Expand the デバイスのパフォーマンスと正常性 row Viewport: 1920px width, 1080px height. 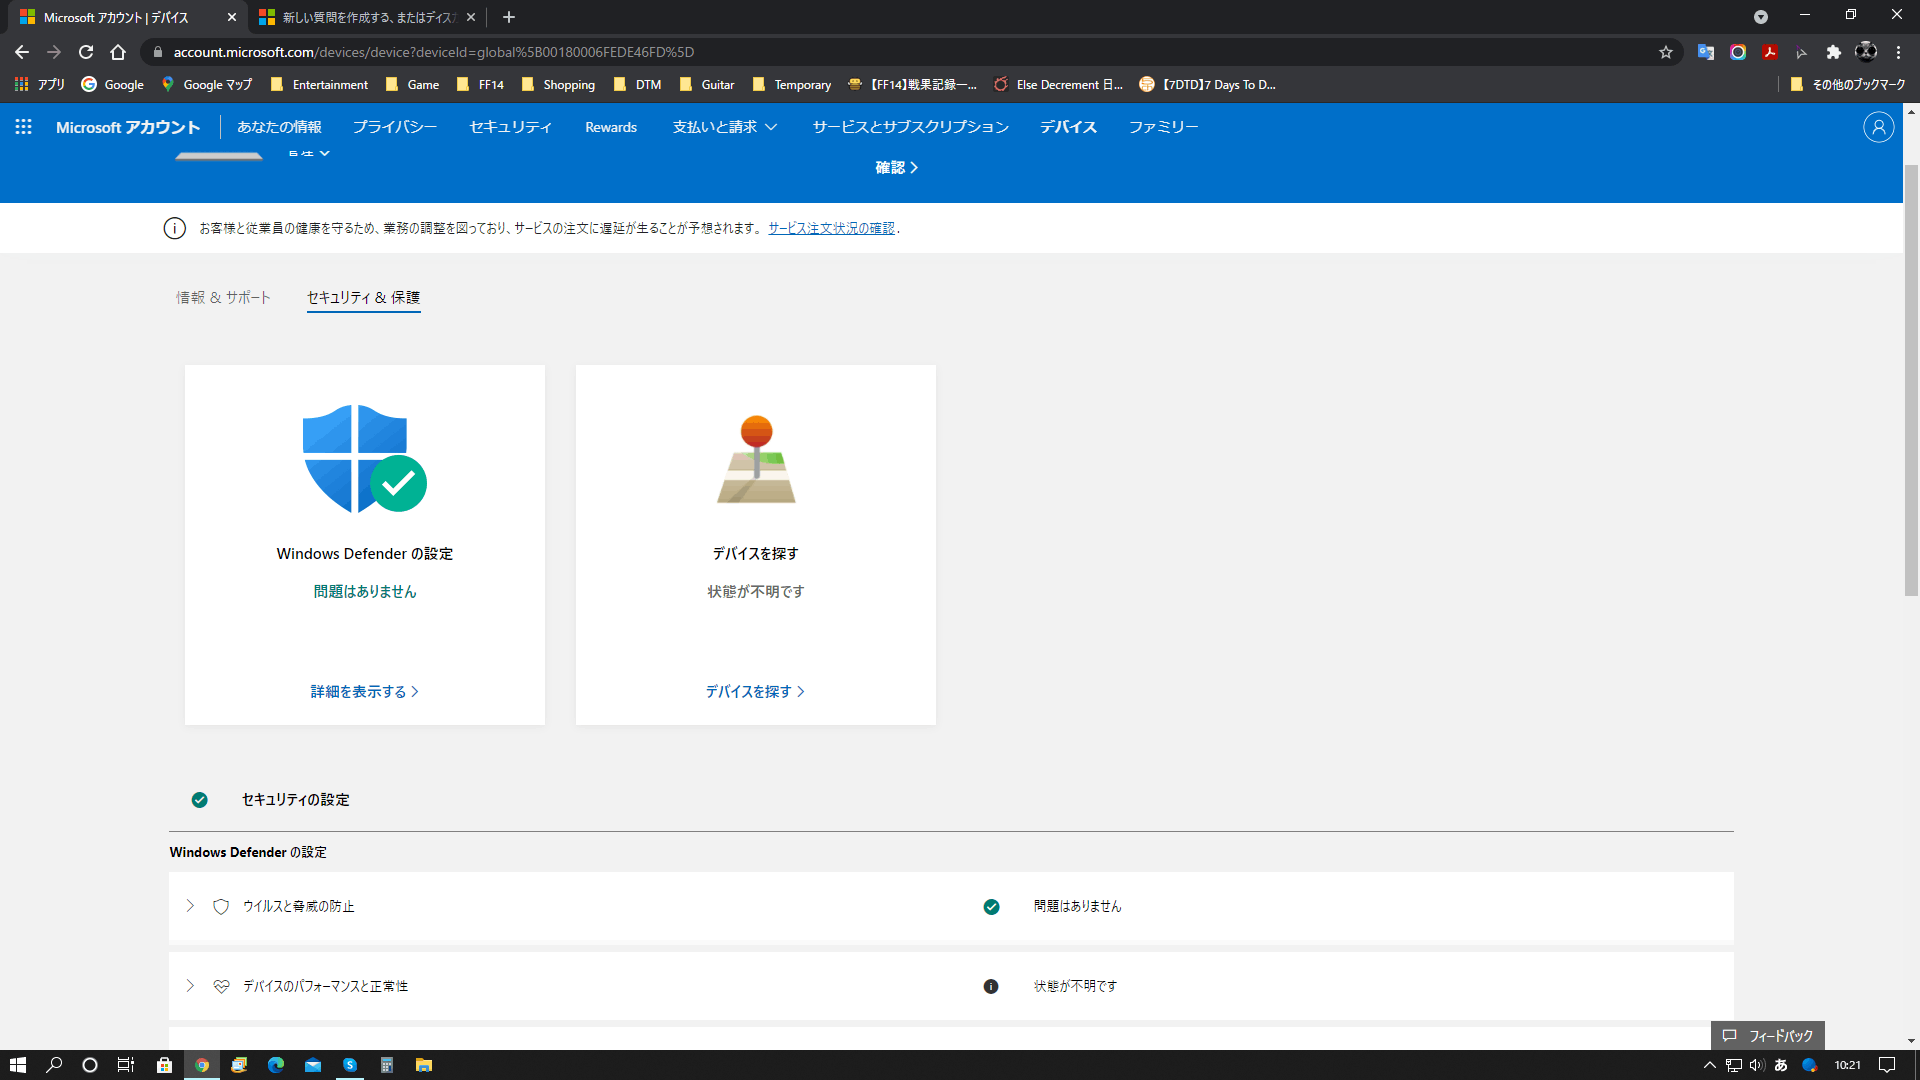pos(190,986)
